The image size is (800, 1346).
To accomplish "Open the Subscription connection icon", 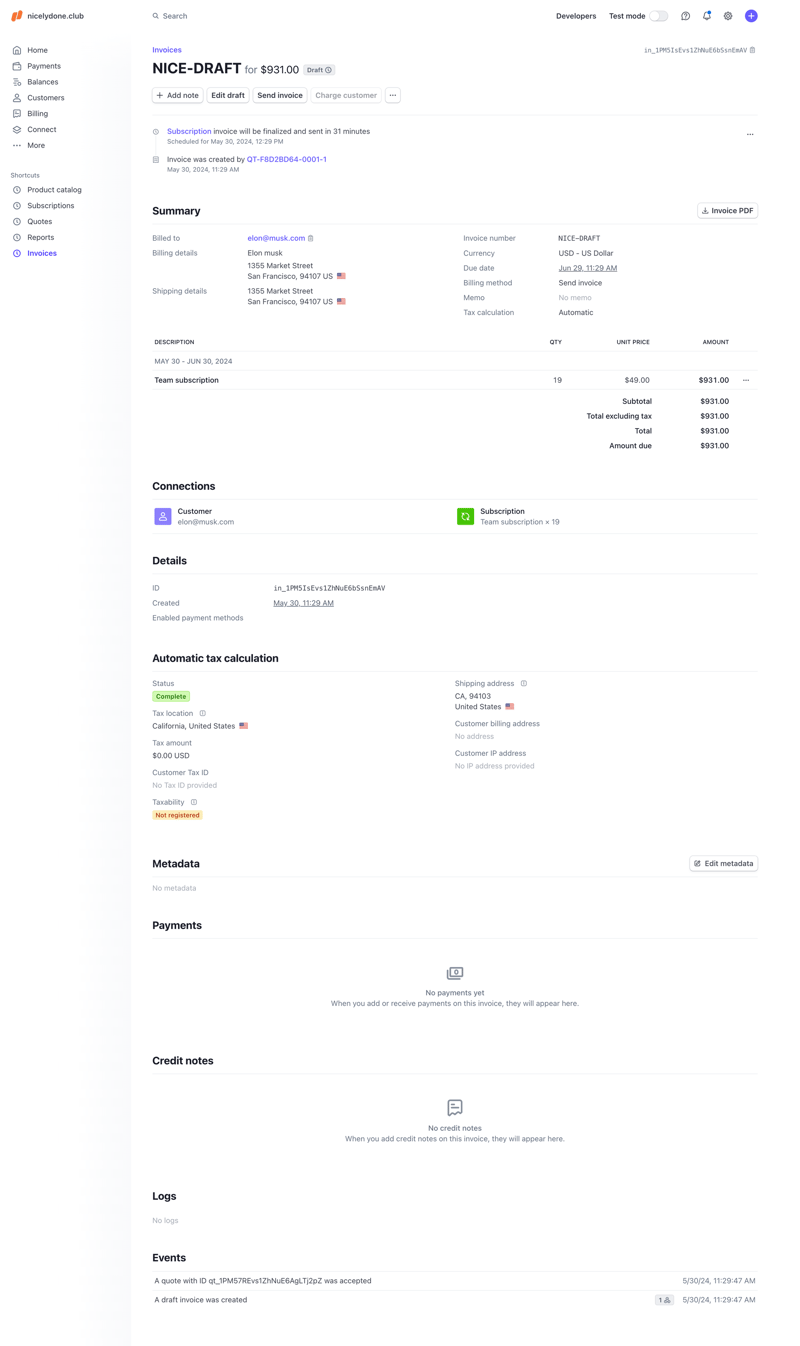I will pyautogui.click(x=465, y=516).
